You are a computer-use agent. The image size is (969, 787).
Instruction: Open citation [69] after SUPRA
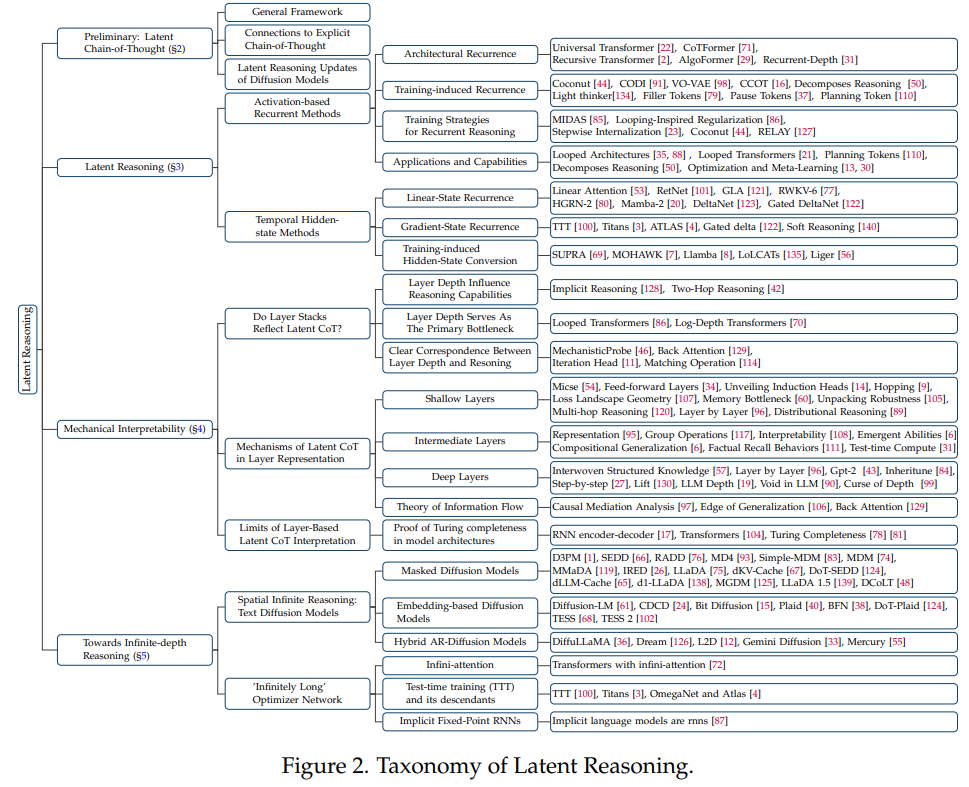click(597, 255)
